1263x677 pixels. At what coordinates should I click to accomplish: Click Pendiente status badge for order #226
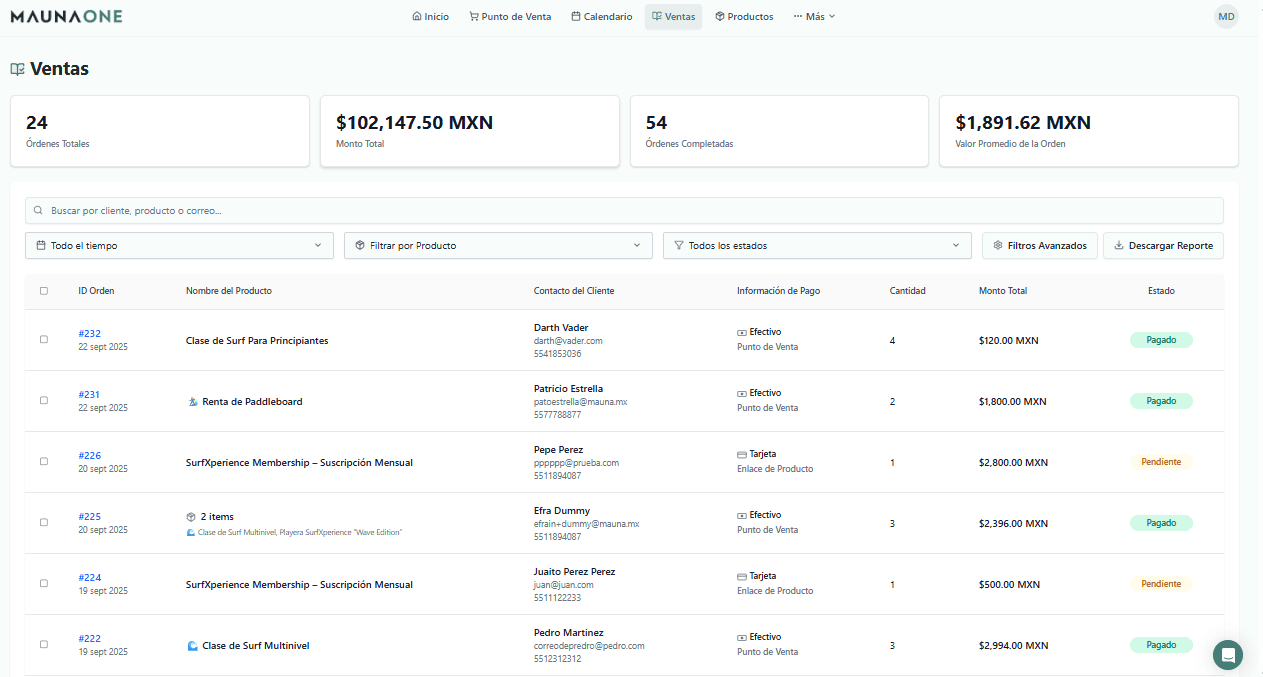click(1161, 462)
